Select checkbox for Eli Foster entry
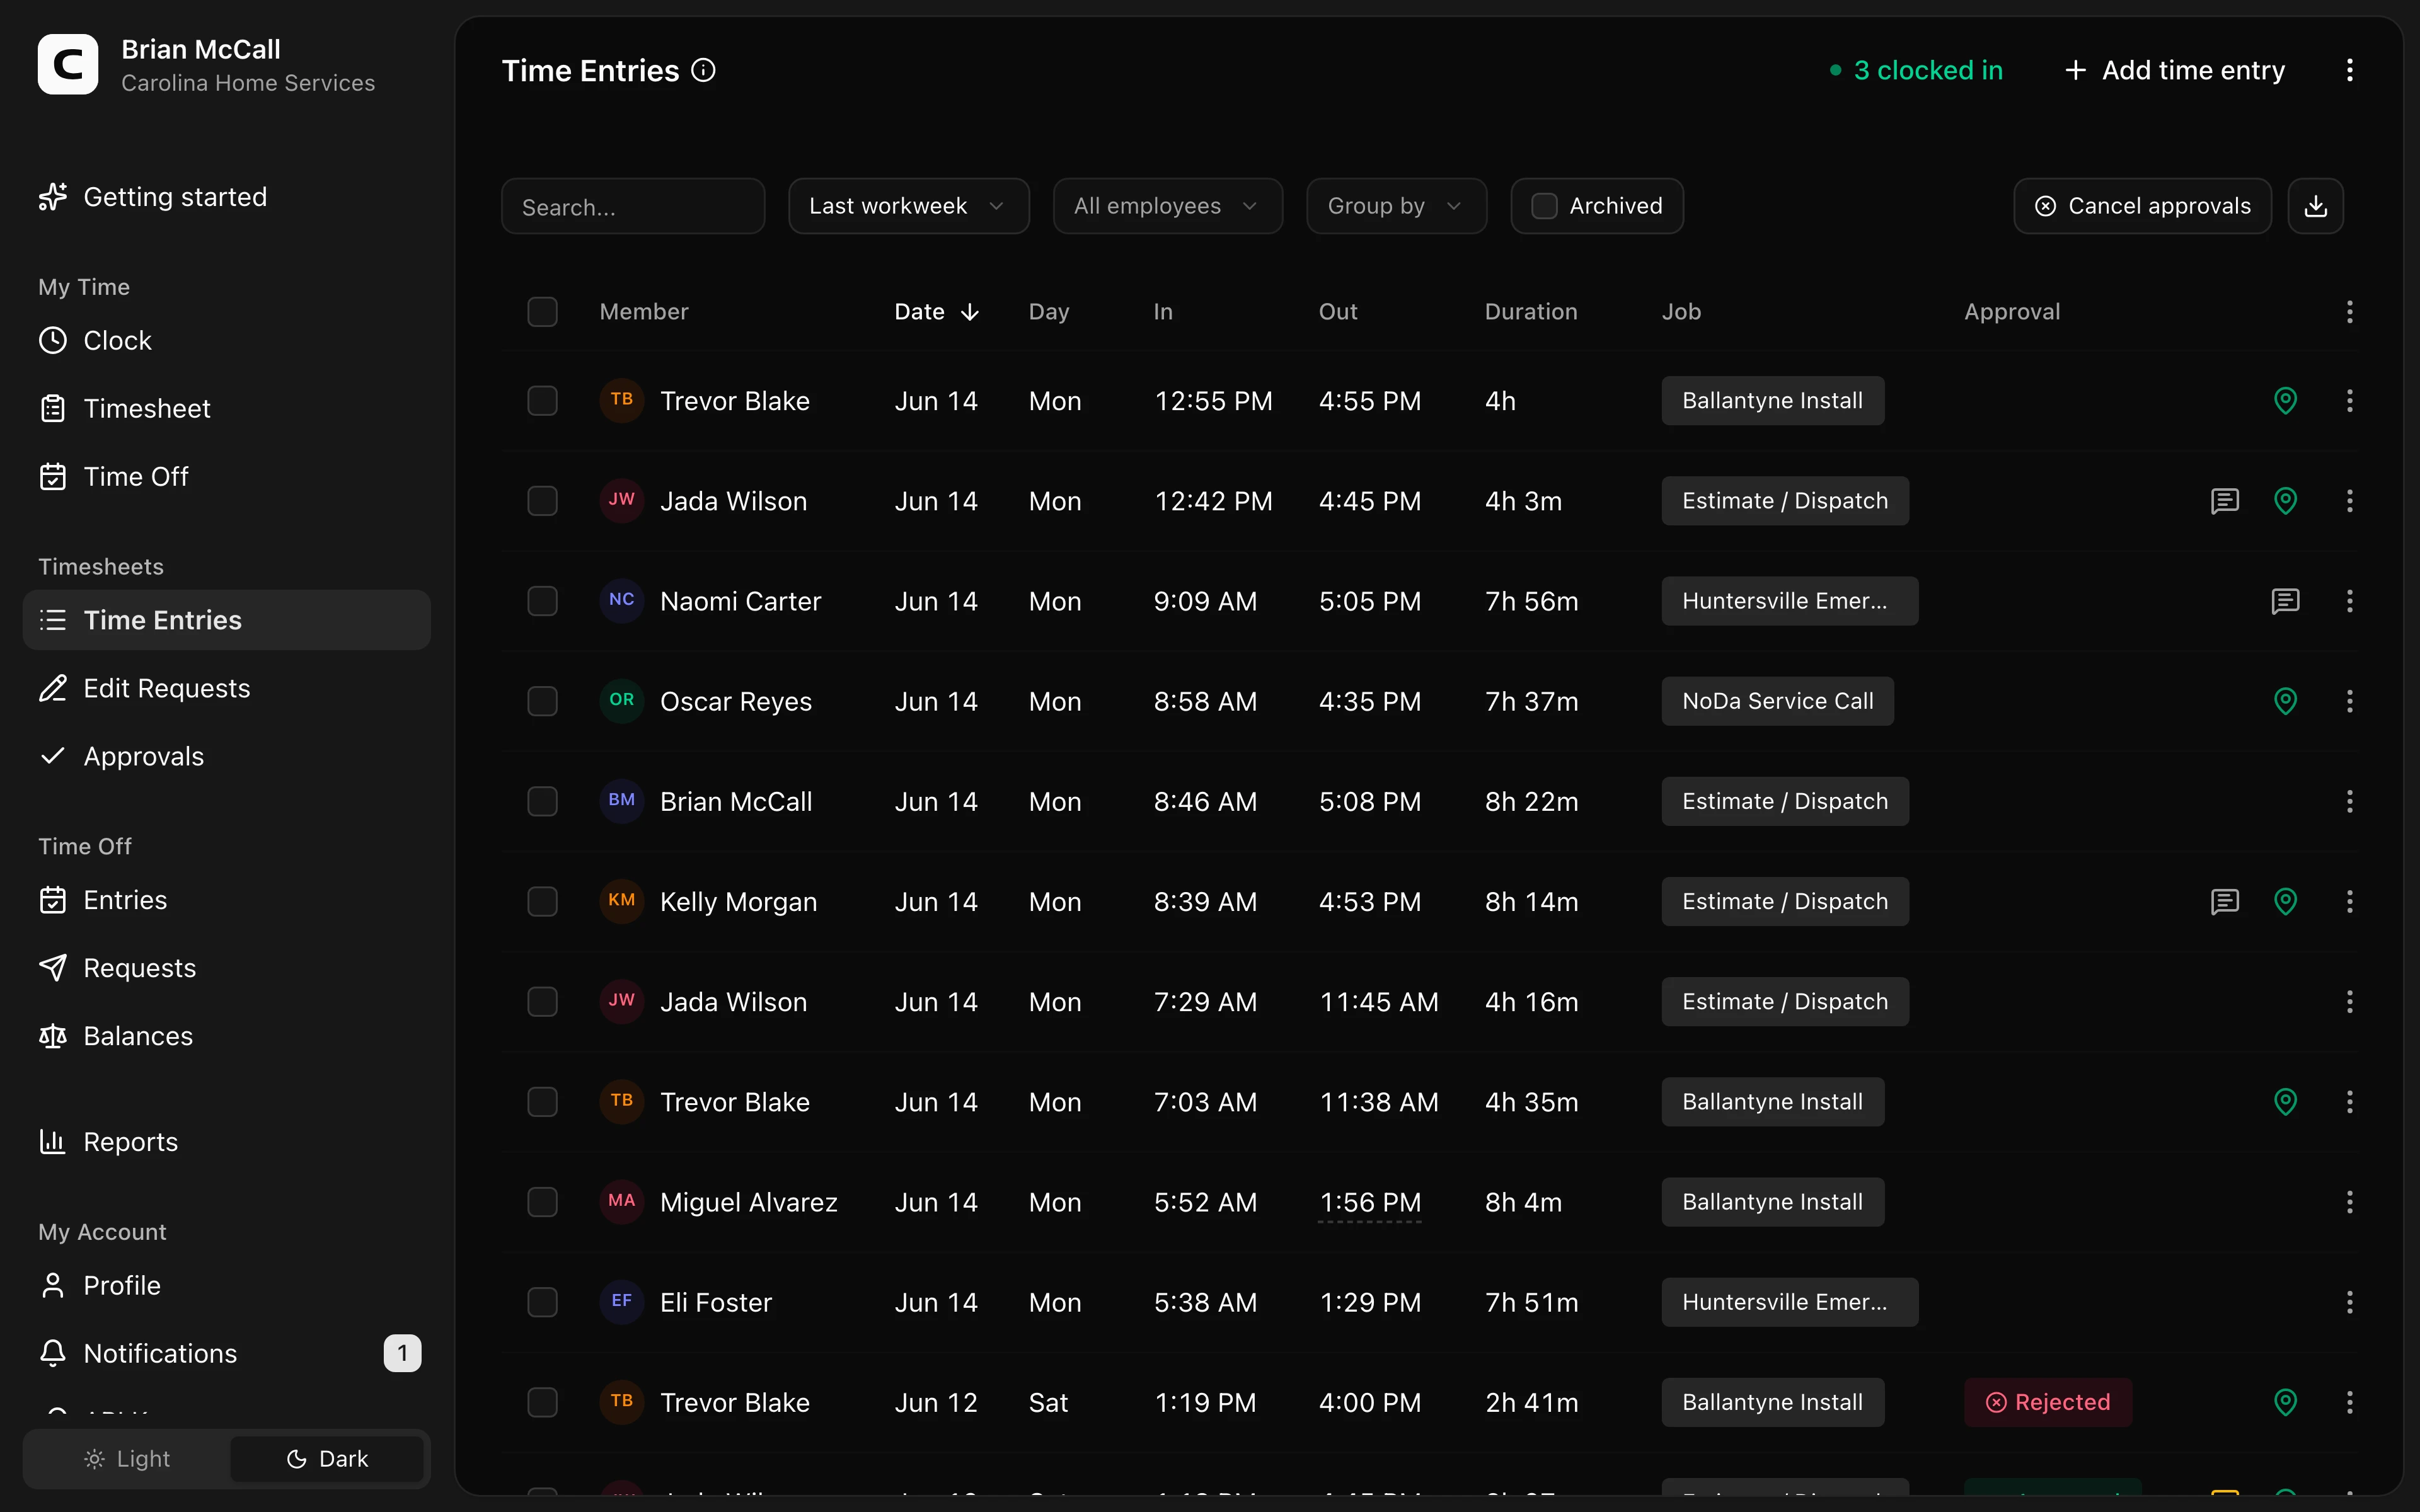 pos(542,1302)
